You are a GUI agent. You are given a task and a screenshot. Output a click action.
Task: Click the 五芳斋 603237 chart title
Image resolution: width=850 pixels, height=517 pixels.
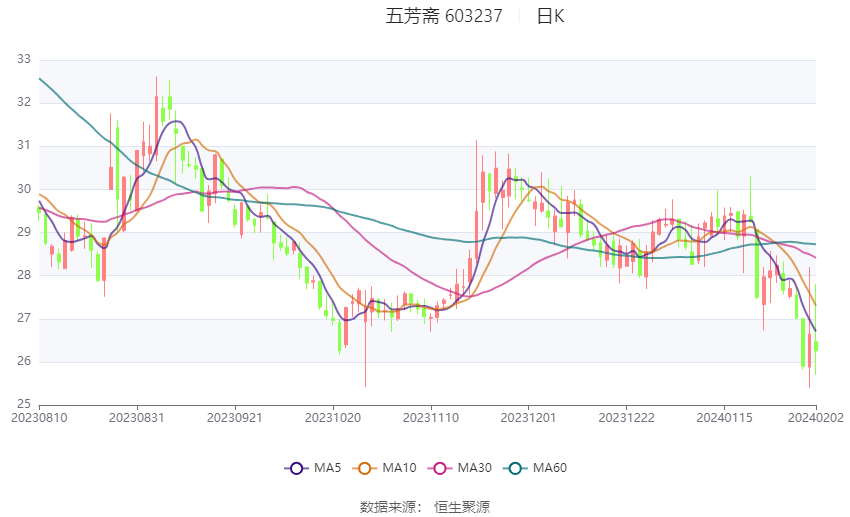pyautogui.click(x=444, y=16)
